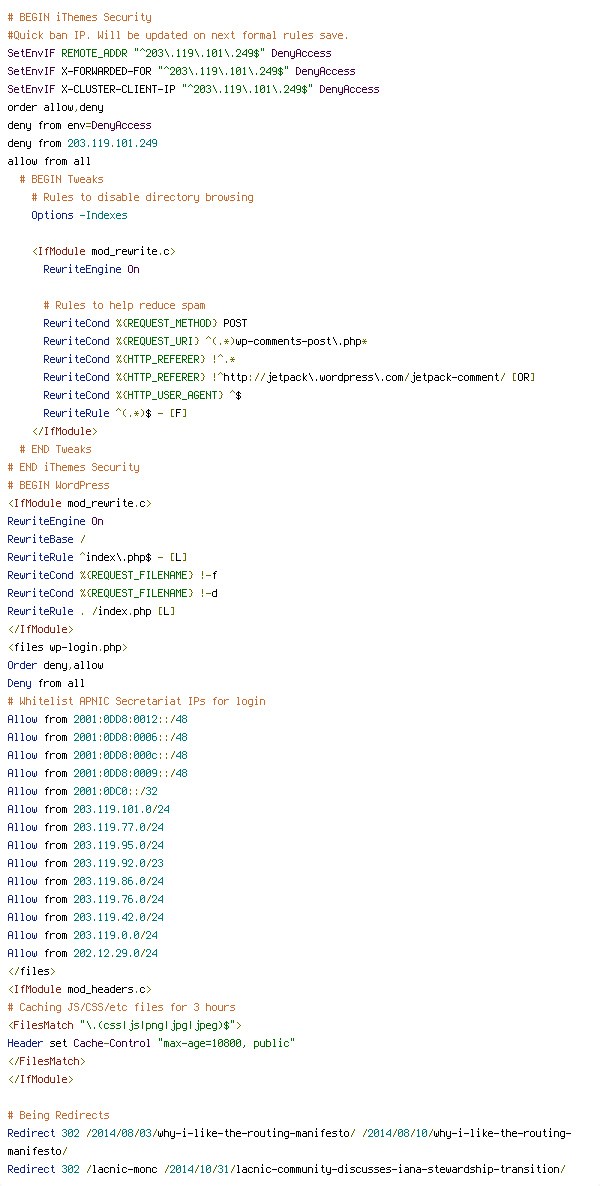The width and height of the screenshot is (600, 1186).
Task: Click the 'Rules to disable directory browsing' comment
Action: (x=142, y=197)
